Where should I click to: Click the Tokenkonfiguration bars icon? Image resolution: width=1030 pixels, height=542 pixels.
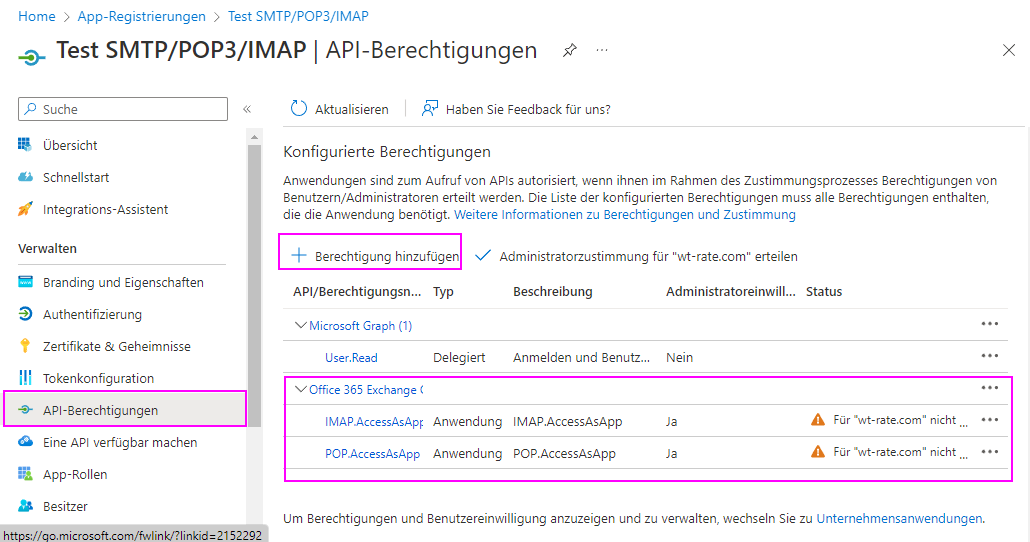[x=25, y=378]
